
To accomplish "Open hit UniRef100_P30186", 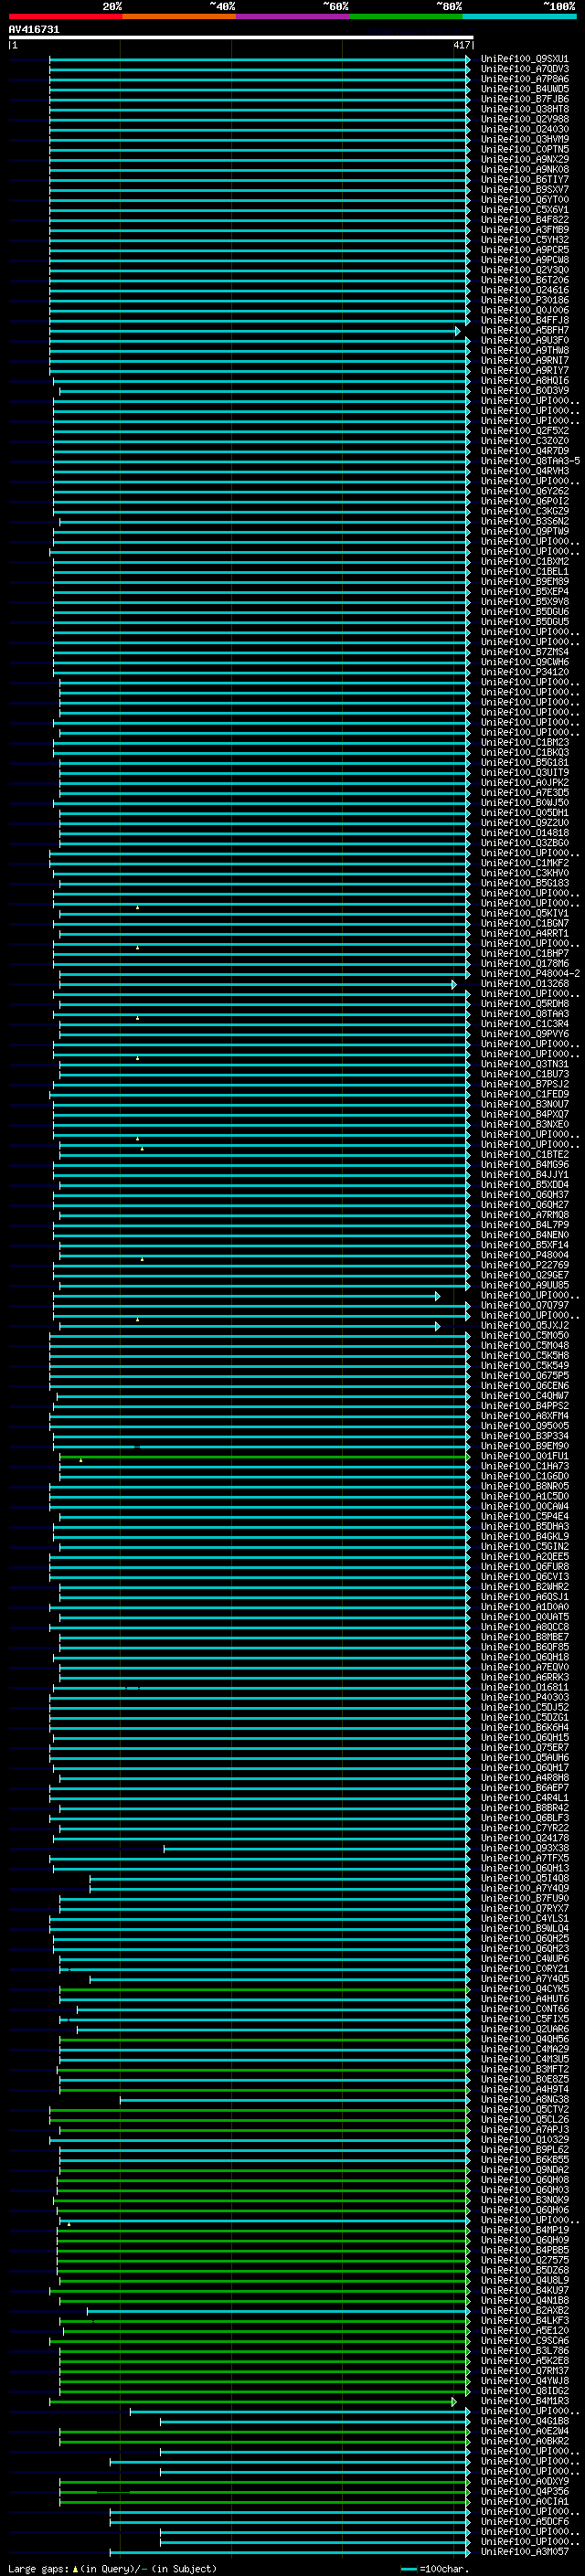I will tap(524, 300).
